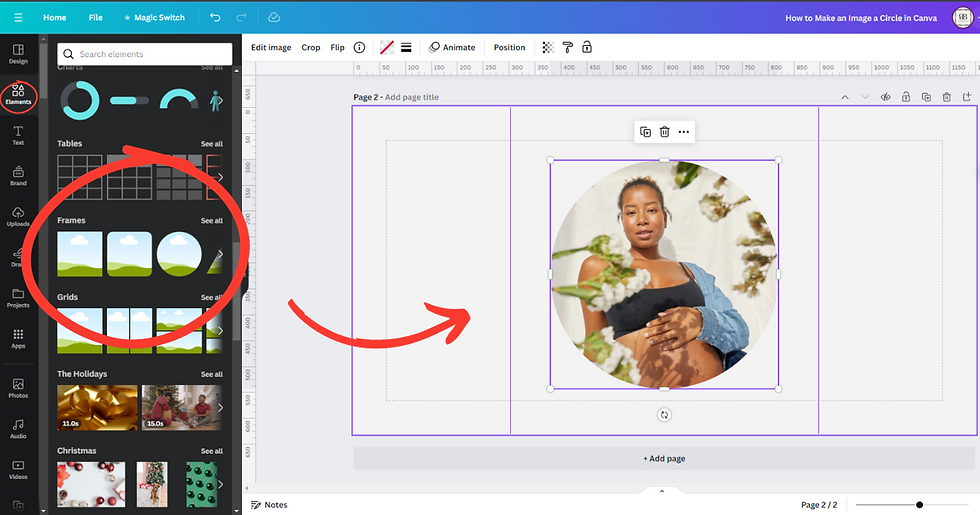Open the File menu
980x515 pixels.
pos(96,18)
